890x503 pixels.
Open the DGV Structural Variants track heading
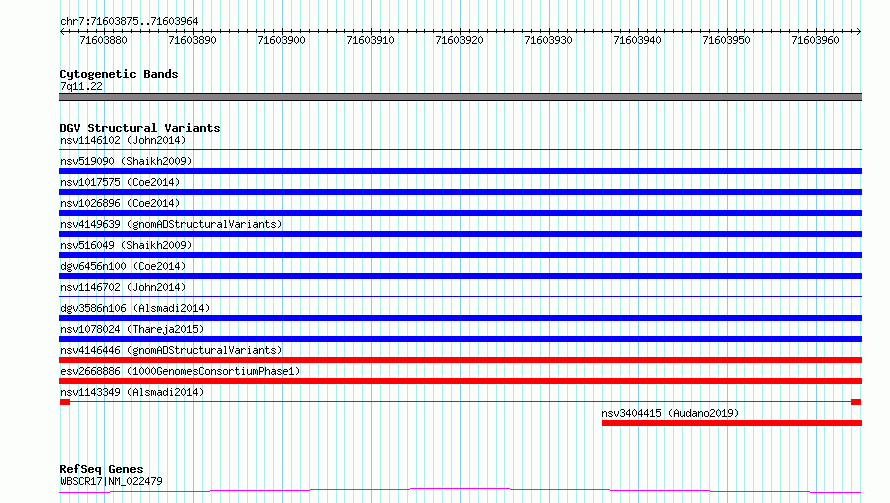click(x=140, y=128)
